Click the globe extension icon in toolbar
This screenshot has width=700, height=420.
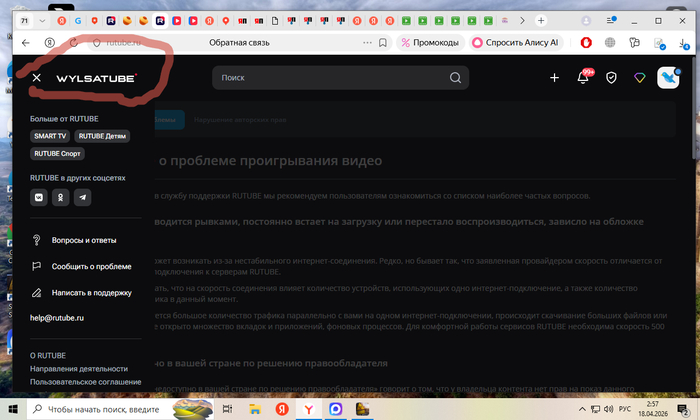[610, 42]
